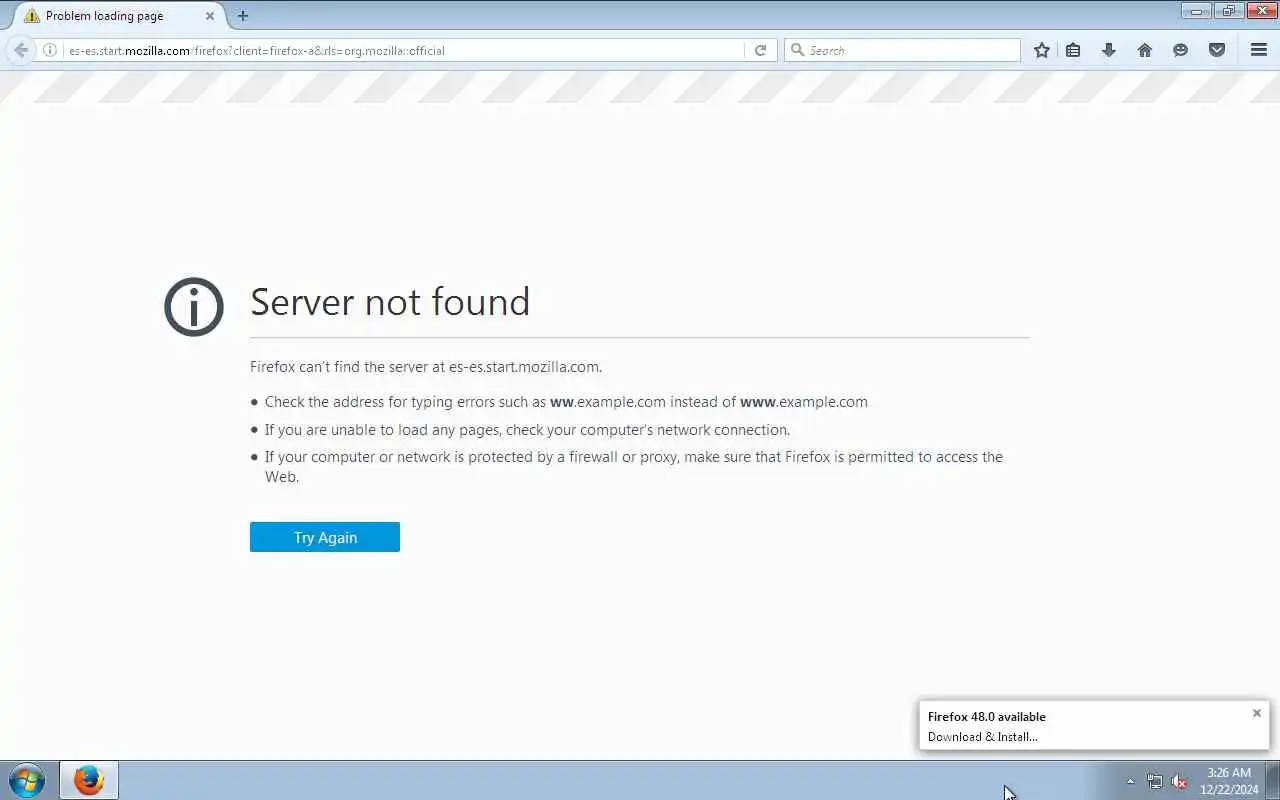Open the Firefox hamburger menu
Screen dimensions: 1280x800
(x=1259, y=50)
